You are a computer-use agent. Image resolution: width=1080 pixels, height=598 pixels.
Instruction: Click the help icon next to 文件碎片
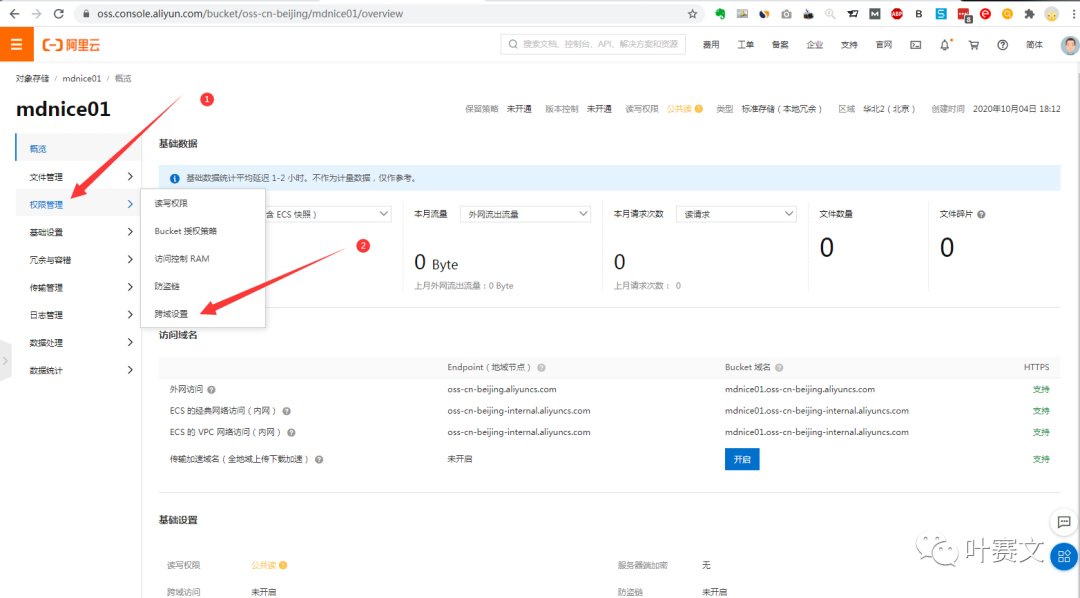(x=981, y=214)
